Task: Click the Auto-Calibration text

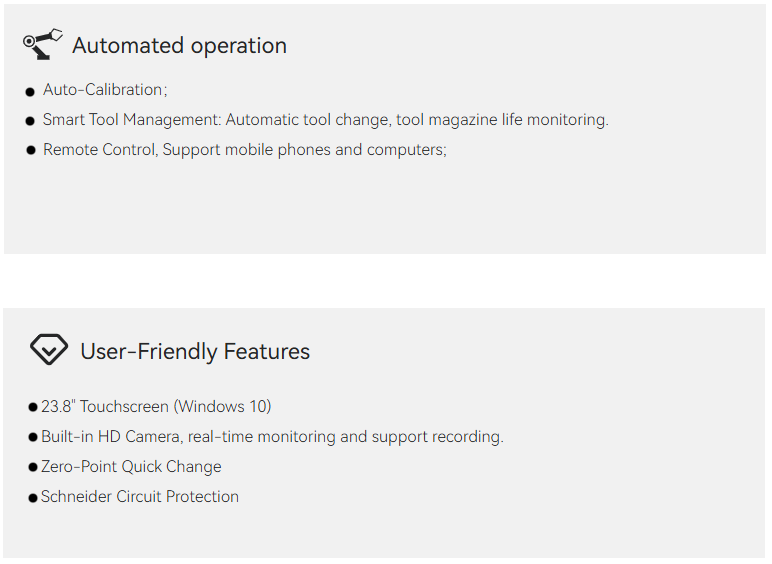Action: pos(104,90)
